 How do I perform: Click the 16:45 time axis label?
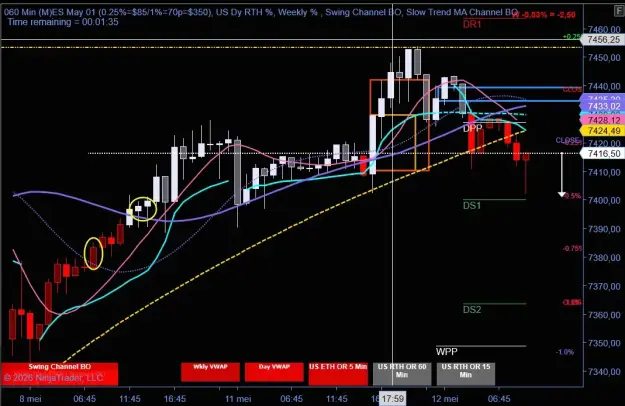[175, 399]
